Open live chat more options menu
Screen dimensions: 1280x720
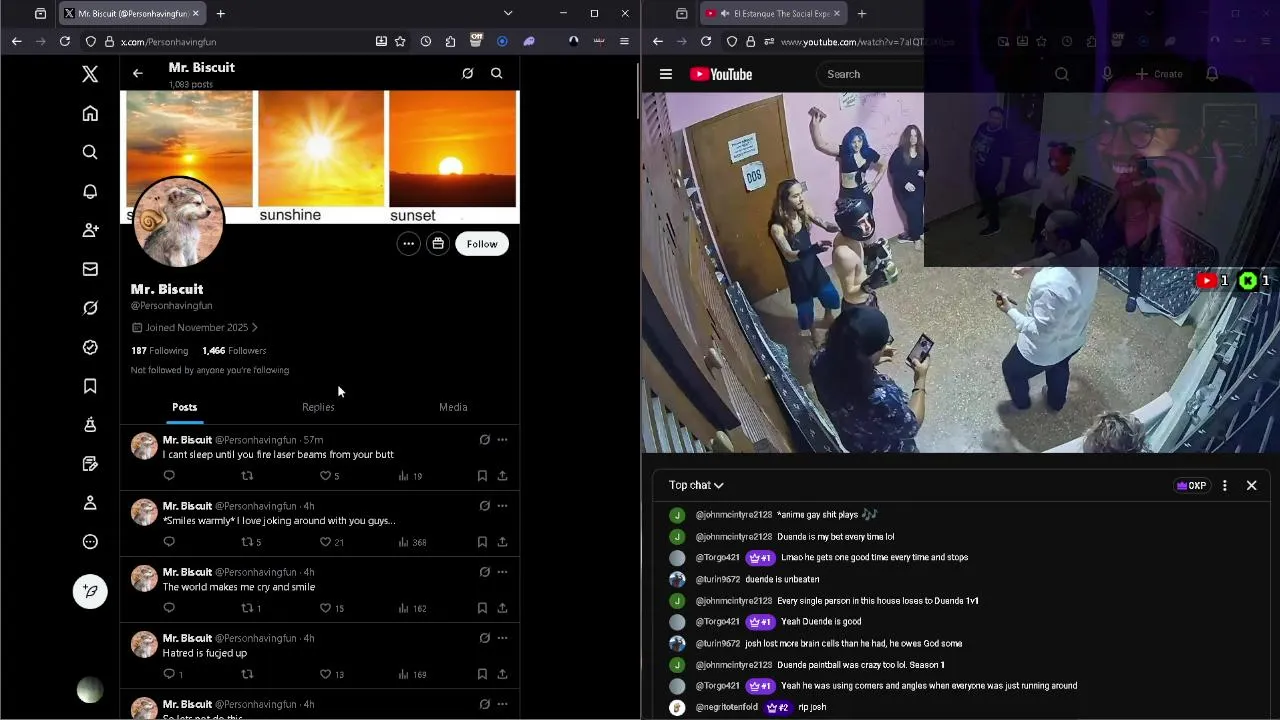coord(1225,486)
